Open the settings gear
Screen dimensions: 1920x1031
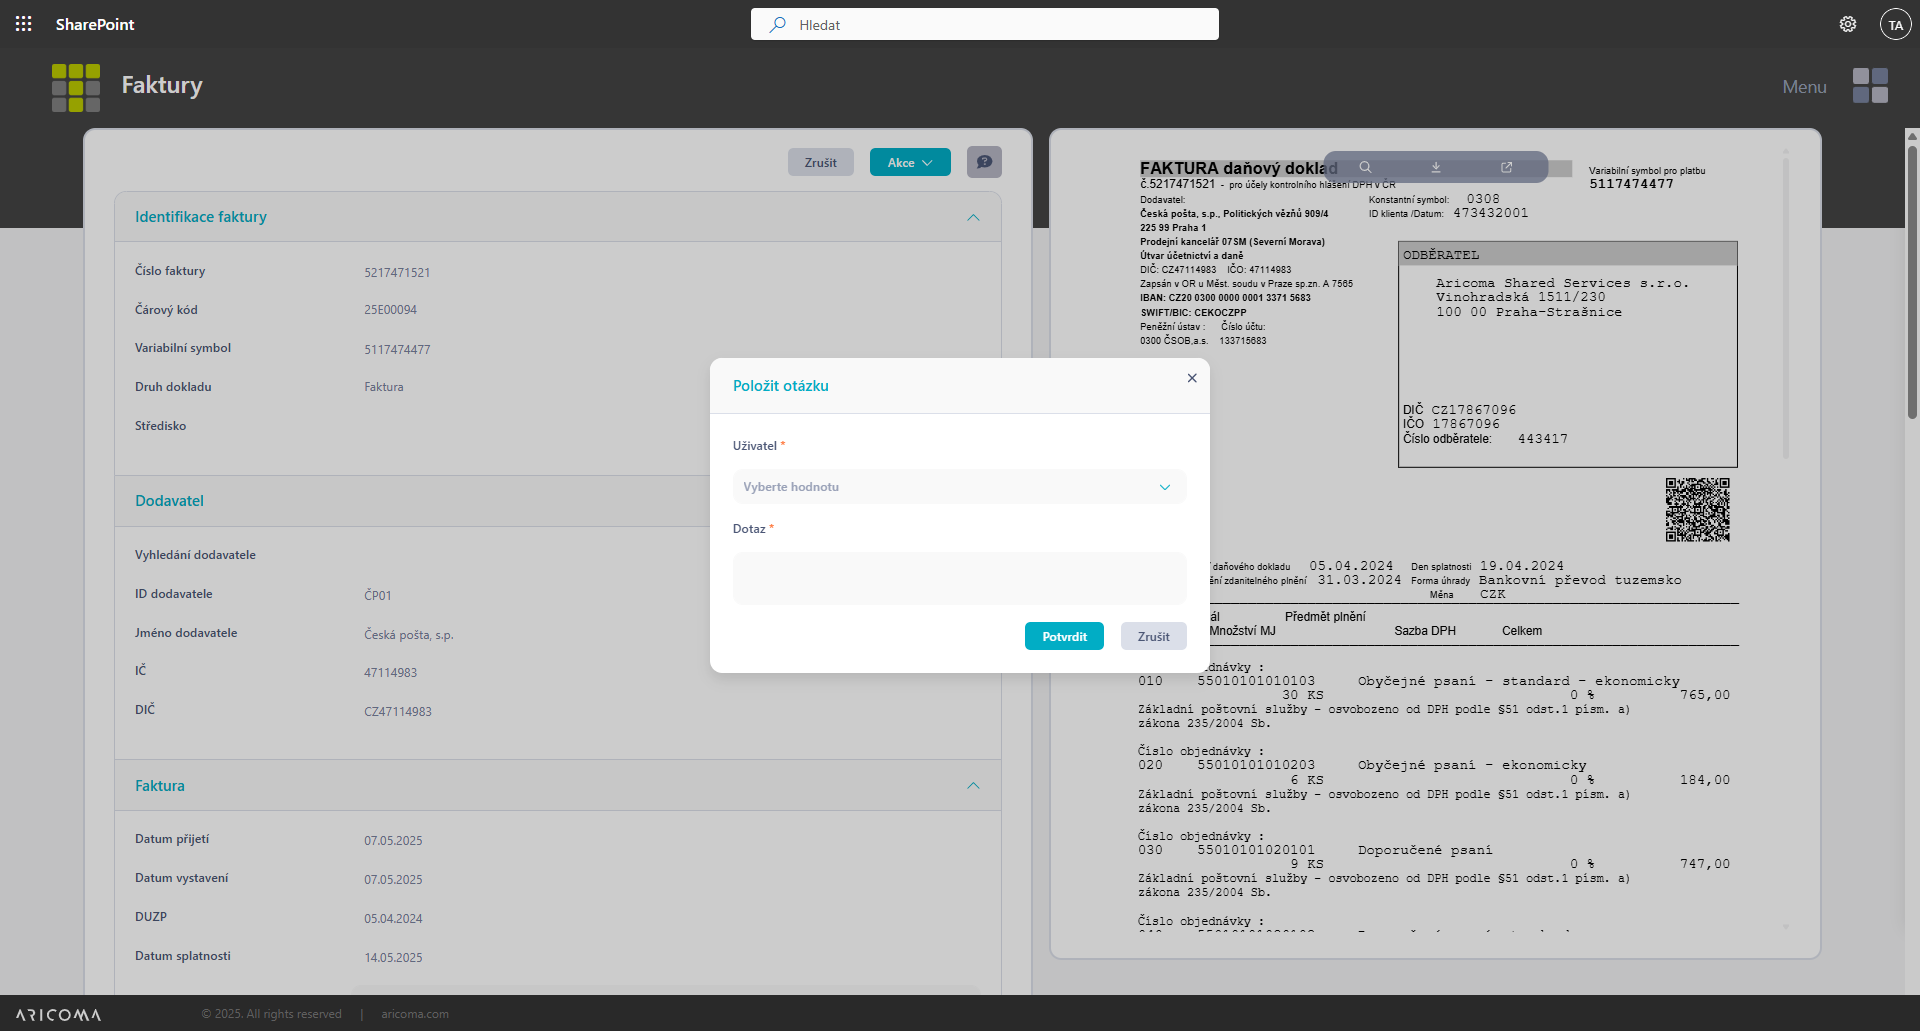(x=1847, y=24)
